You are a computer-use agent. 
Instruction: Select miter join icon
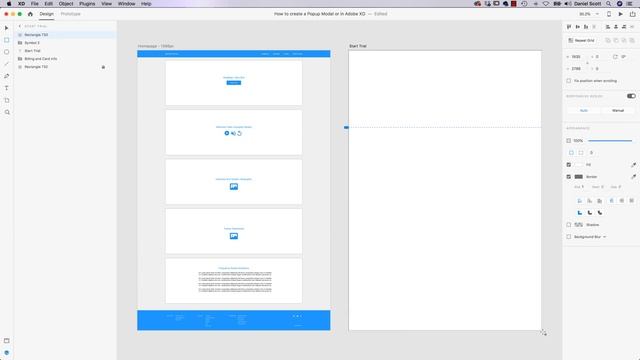(580, 213)
